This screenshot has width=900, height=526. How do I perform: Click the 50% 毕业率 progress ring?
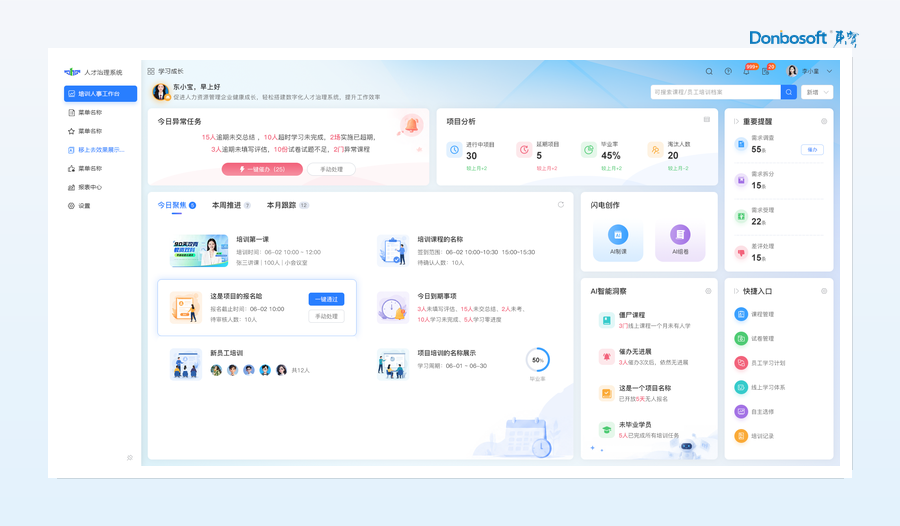538,359
